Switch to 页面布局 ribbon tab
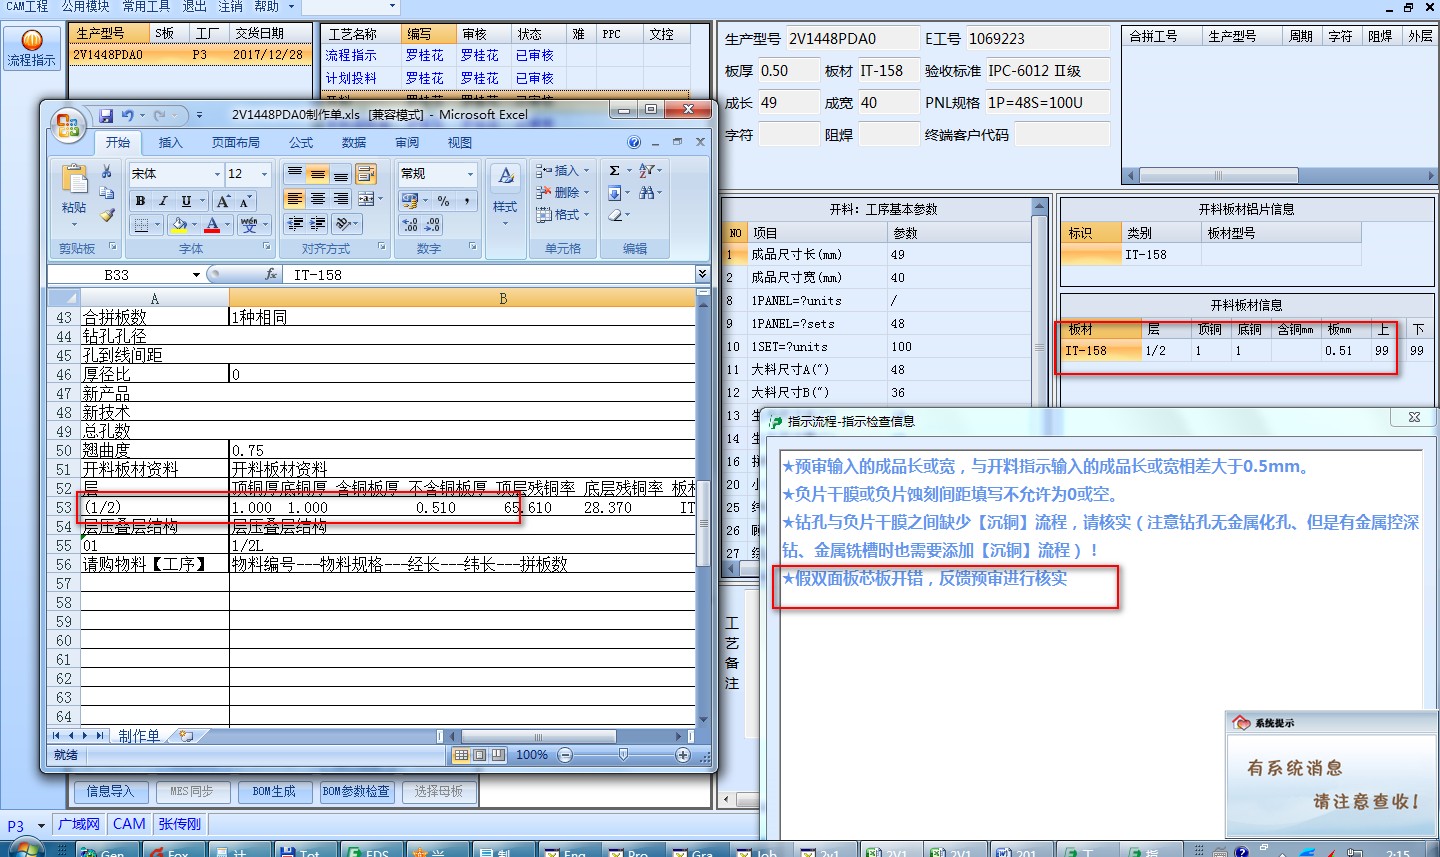Screen dimensions: 1440x857 236,143
